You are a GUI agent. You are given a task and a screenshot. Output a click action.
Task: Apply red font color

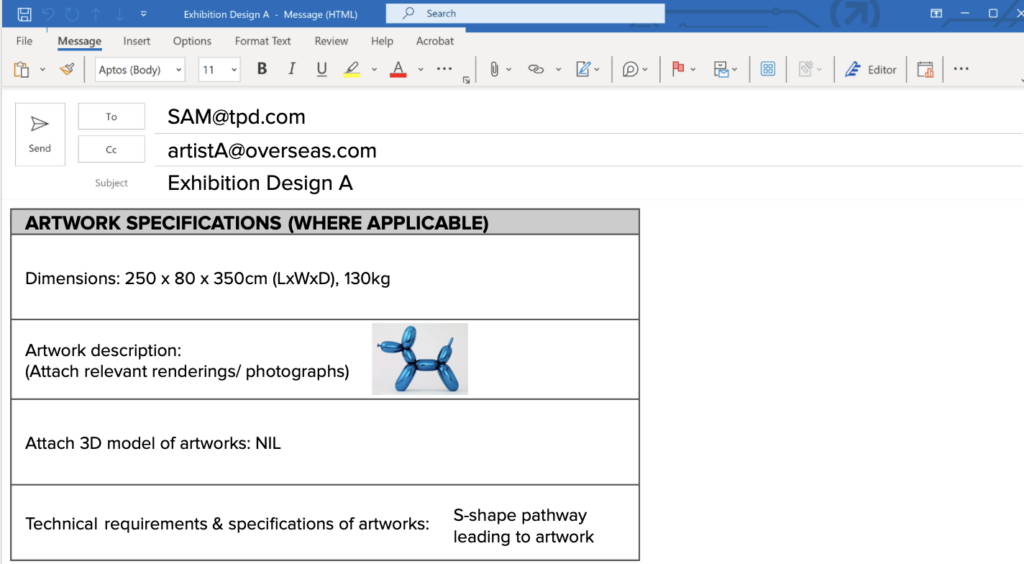[398, 69]
